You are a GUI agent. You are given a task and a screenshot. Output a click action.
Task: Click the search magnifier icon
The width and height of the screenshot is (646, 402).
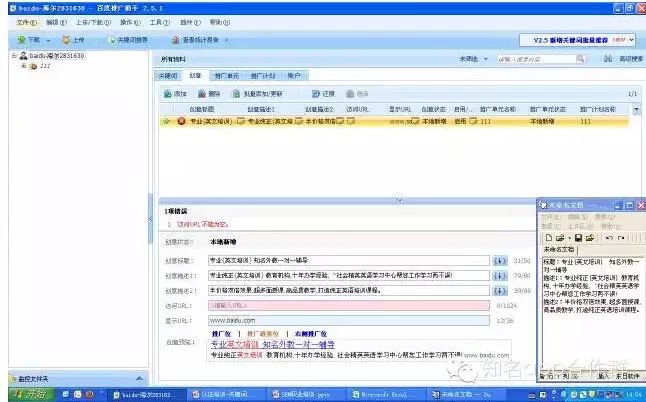click(580, 59)
